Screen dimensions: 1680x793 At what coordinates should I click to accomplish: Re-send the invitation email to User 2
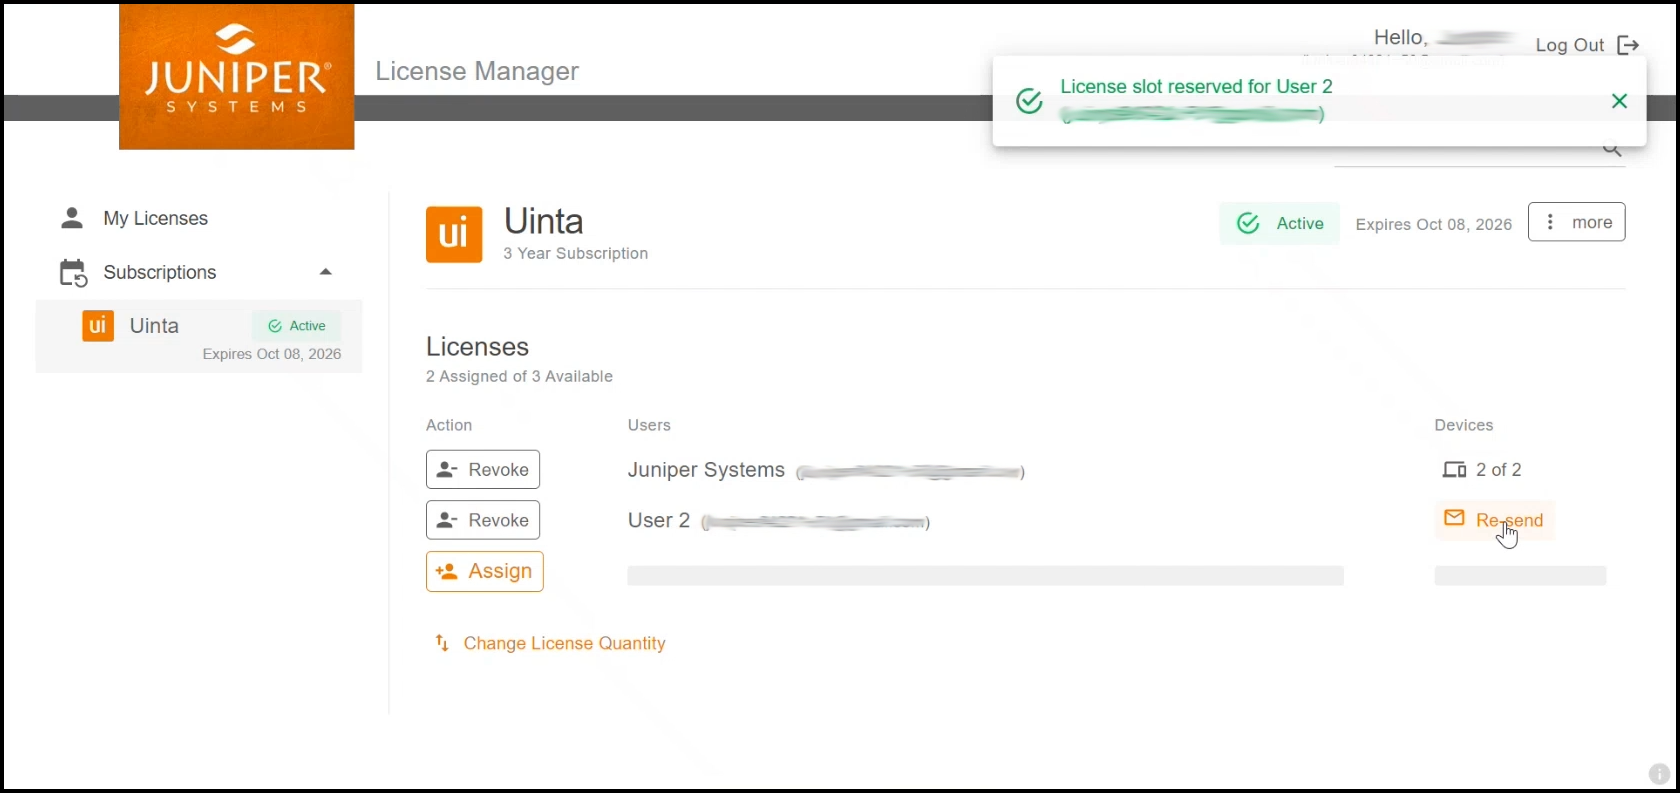(x=1494, y=520)
